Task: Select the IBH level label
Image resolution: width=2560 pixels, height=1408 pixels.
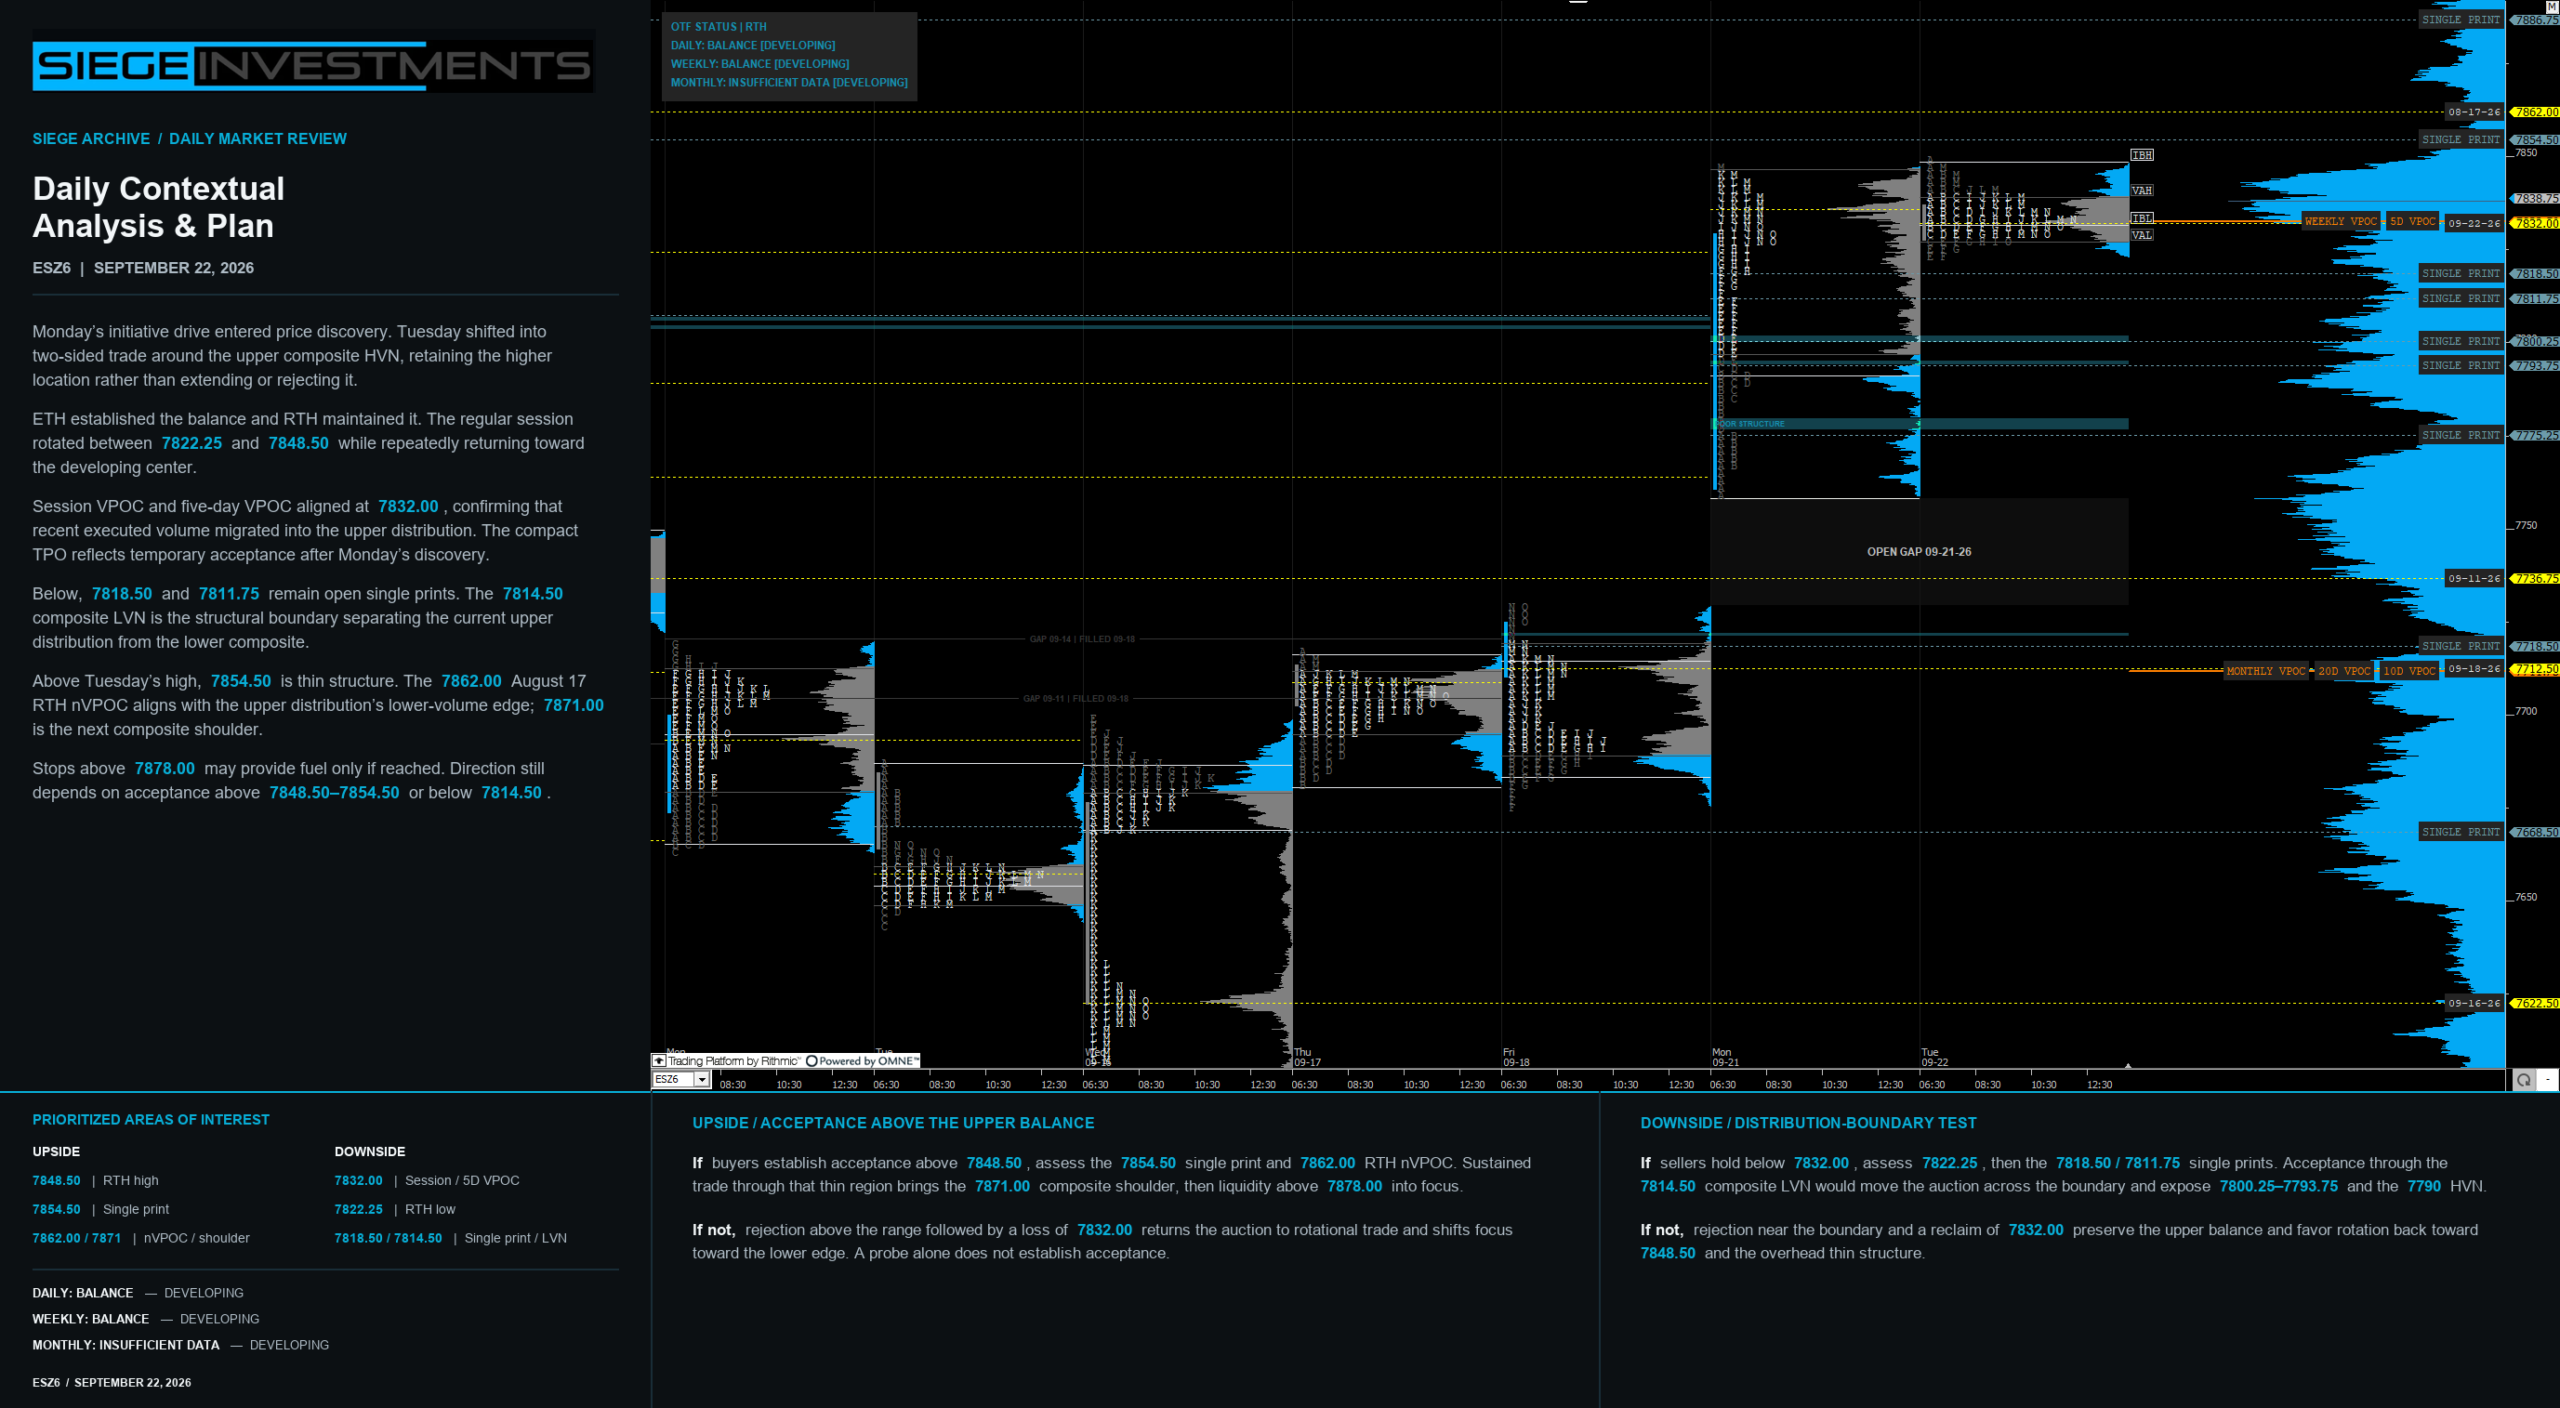Action: click(x=2142, y=155)
